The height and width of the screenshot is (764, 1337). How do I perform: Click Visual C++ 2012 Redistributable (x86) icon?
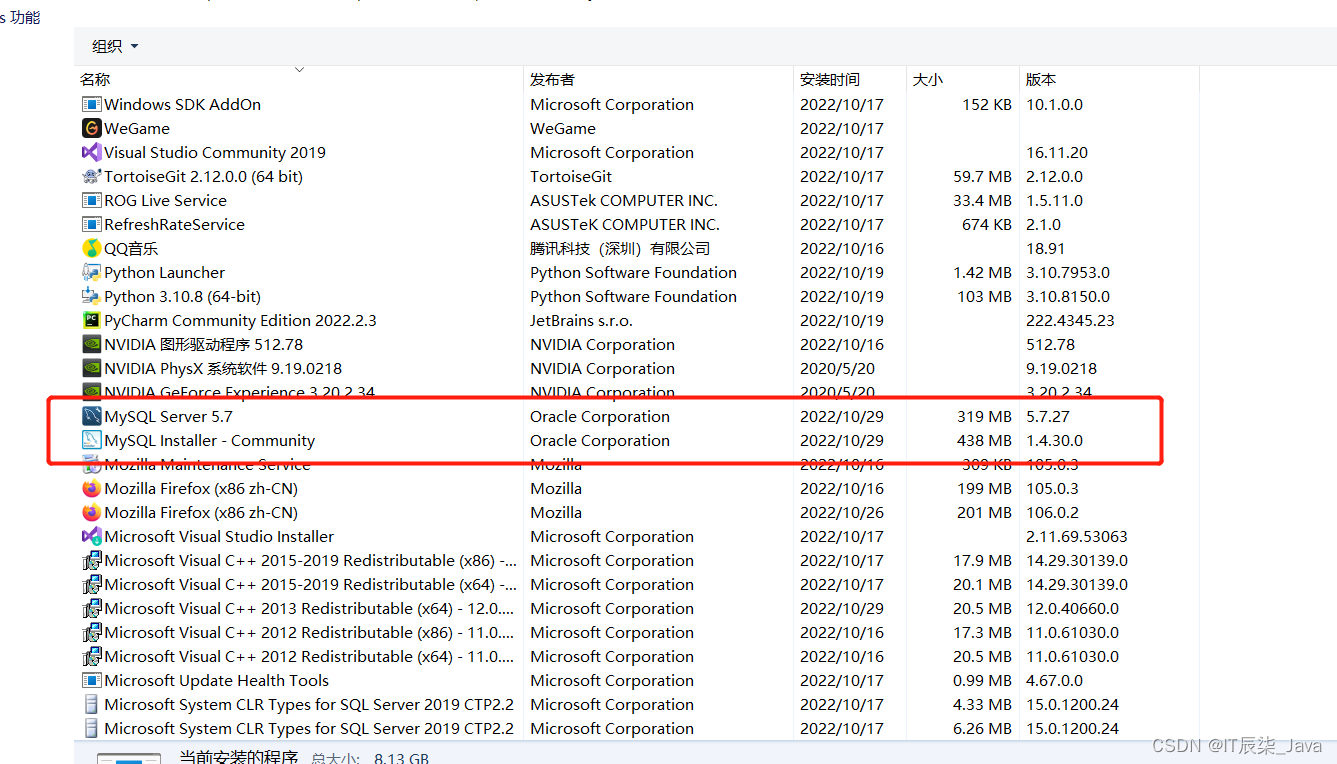(91, 632)
